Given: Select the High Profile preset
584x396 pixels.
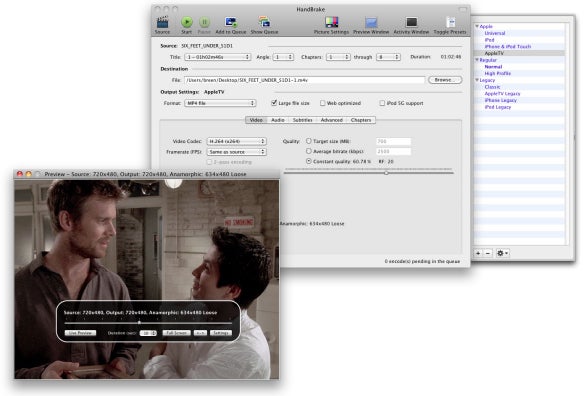Looking at the screenshot, I should (x=498, y=73).
